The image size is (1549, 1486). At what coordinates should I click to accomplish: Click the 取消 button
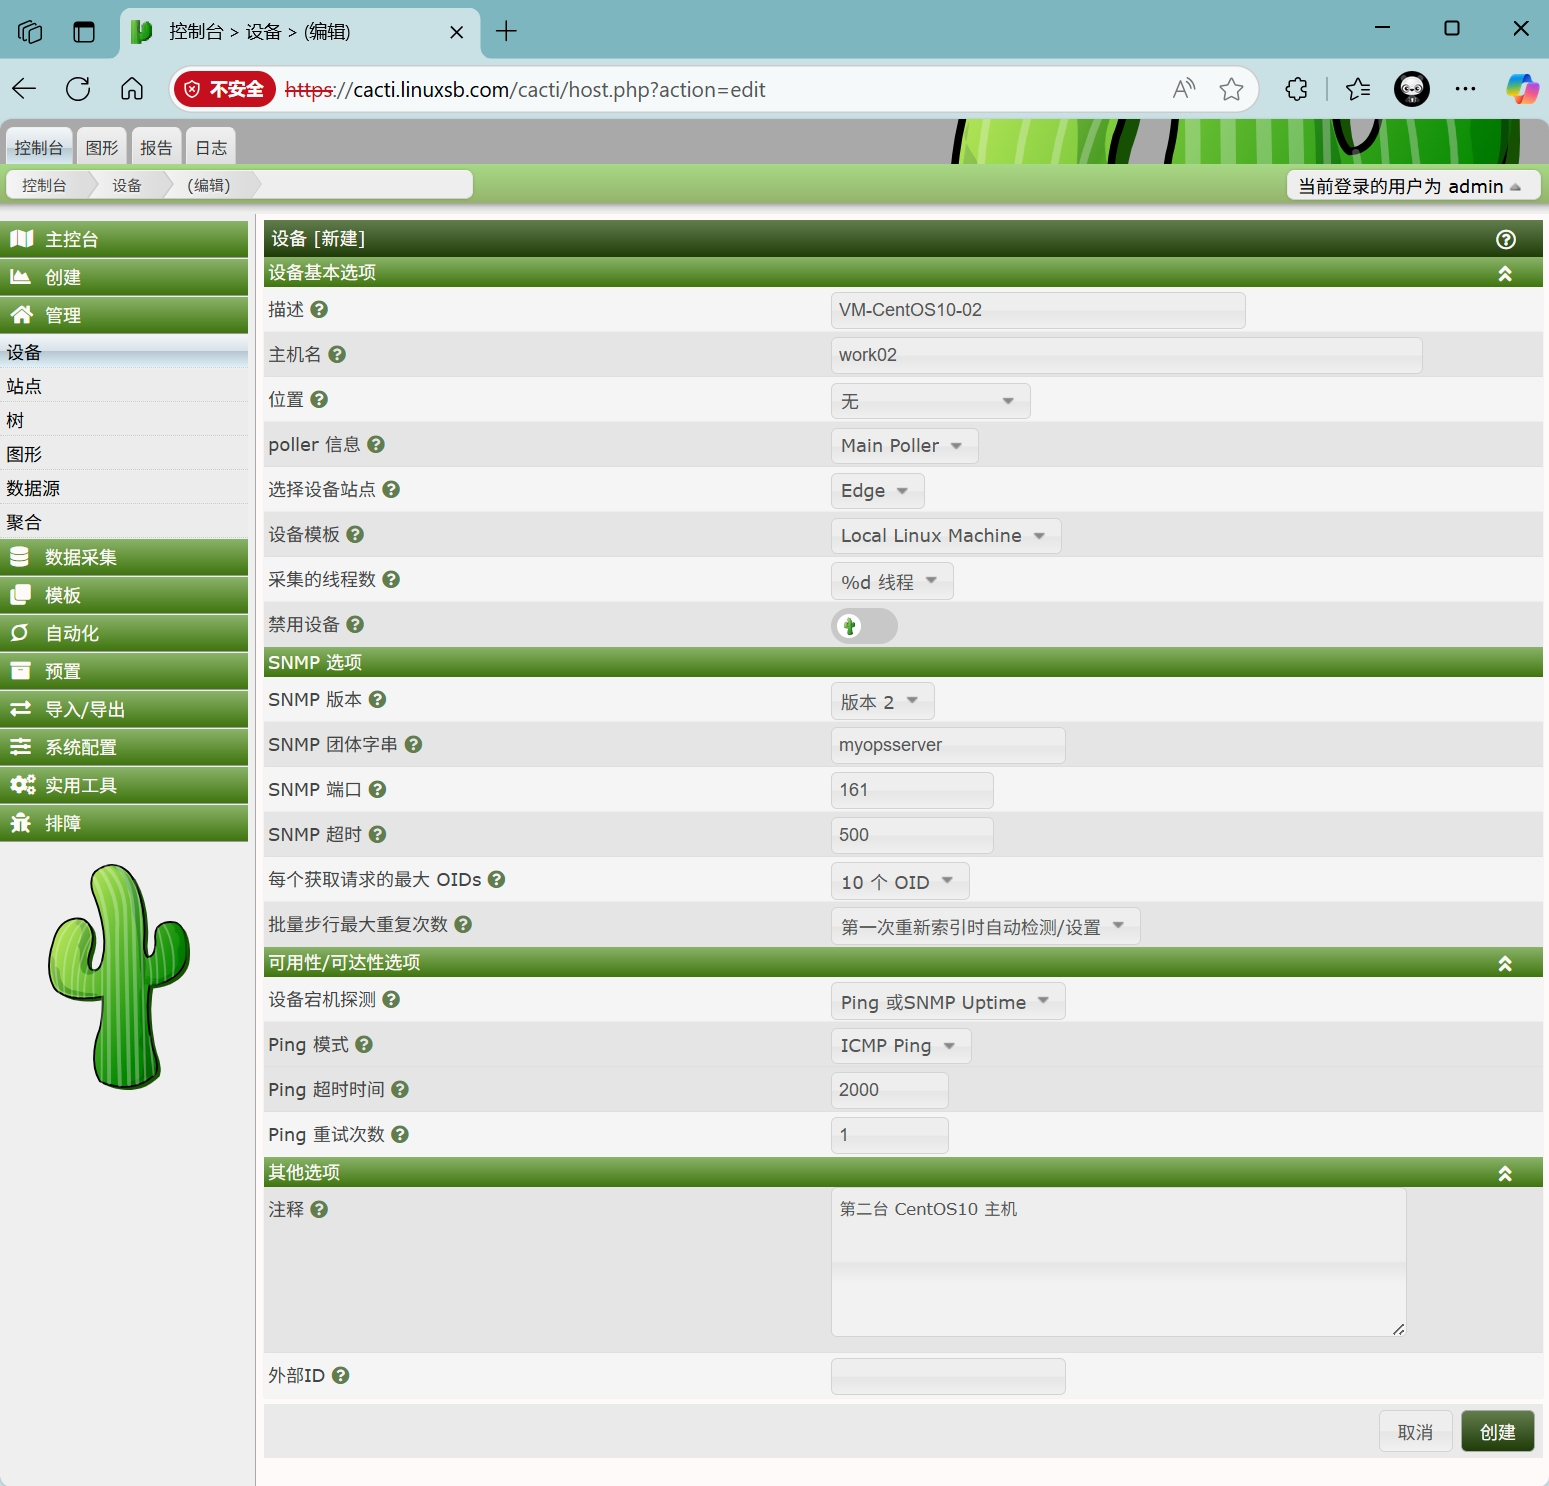1414,1432
